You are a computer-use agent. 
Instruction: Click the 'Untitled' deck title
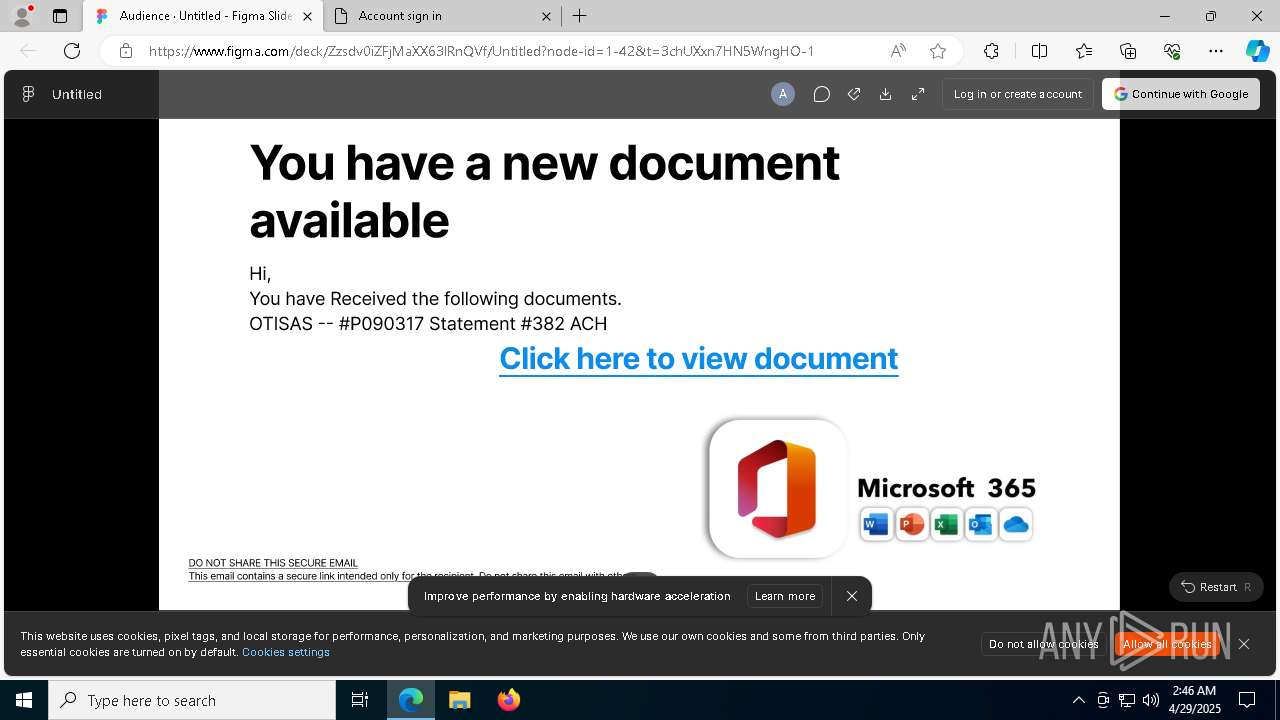pos(77,94)
